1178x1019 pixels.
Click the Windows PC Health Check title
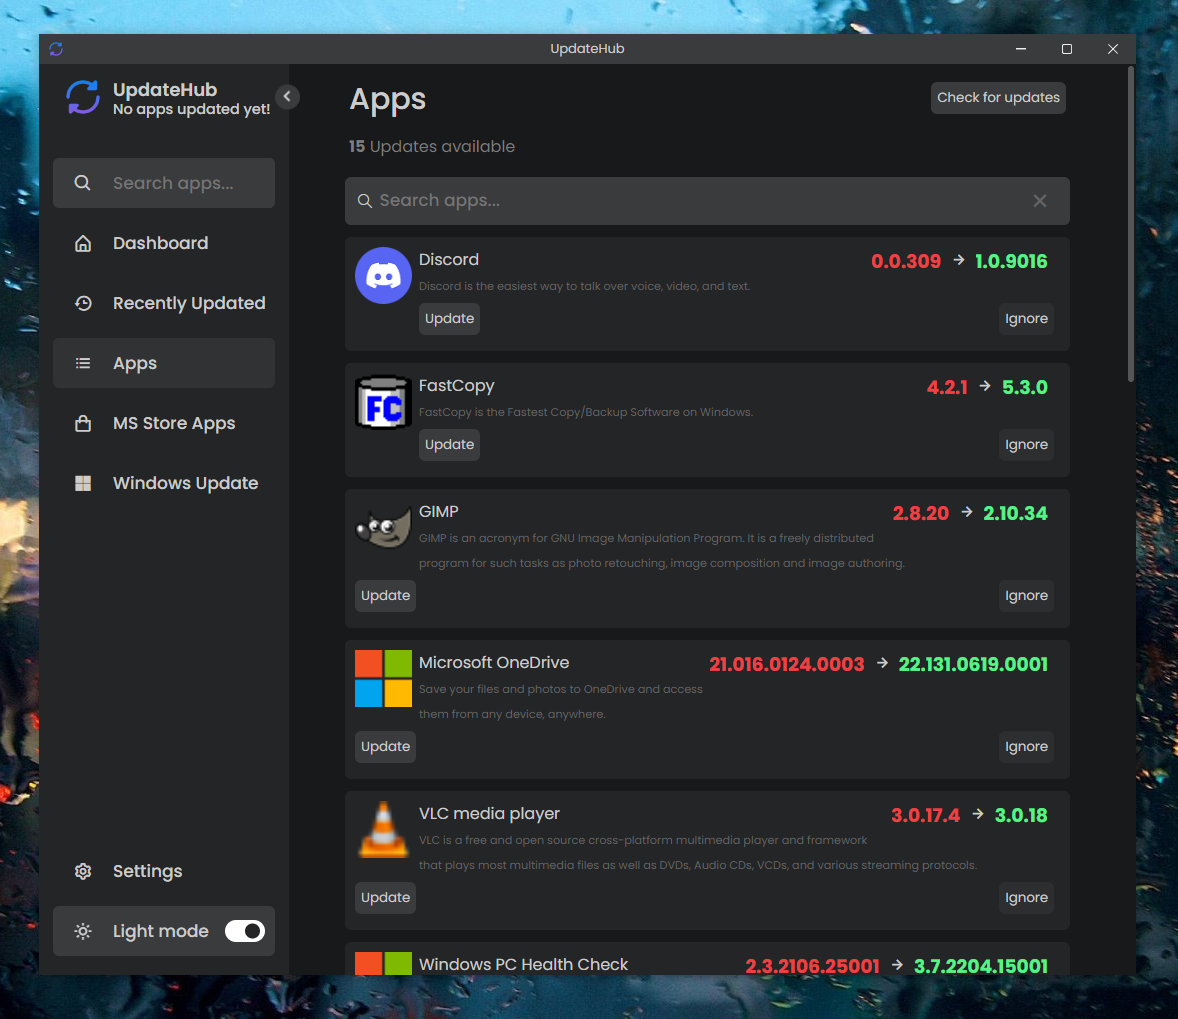[x=523, y=965]
